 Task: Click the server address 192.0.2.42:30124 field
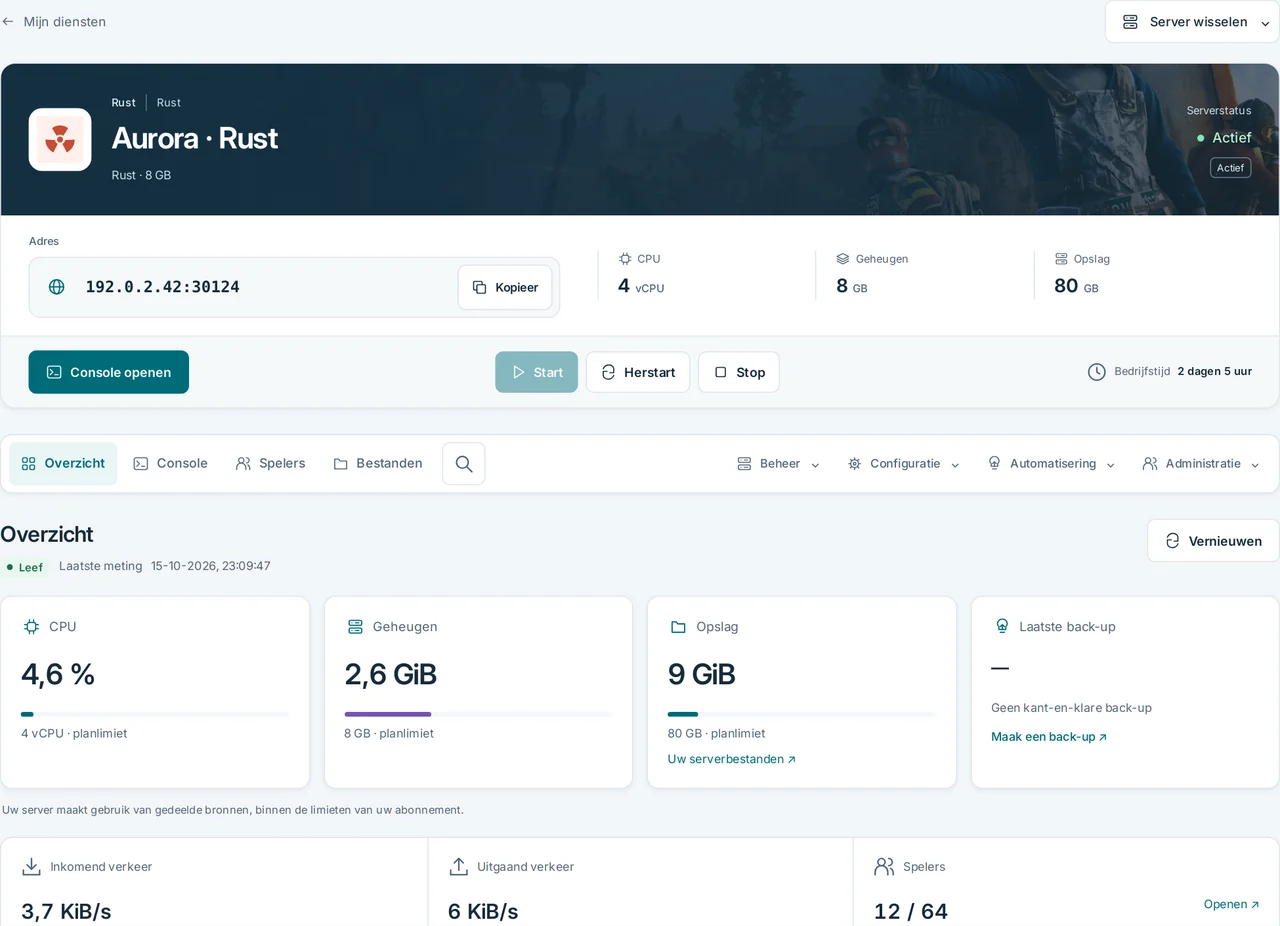(x=294, y=287)
